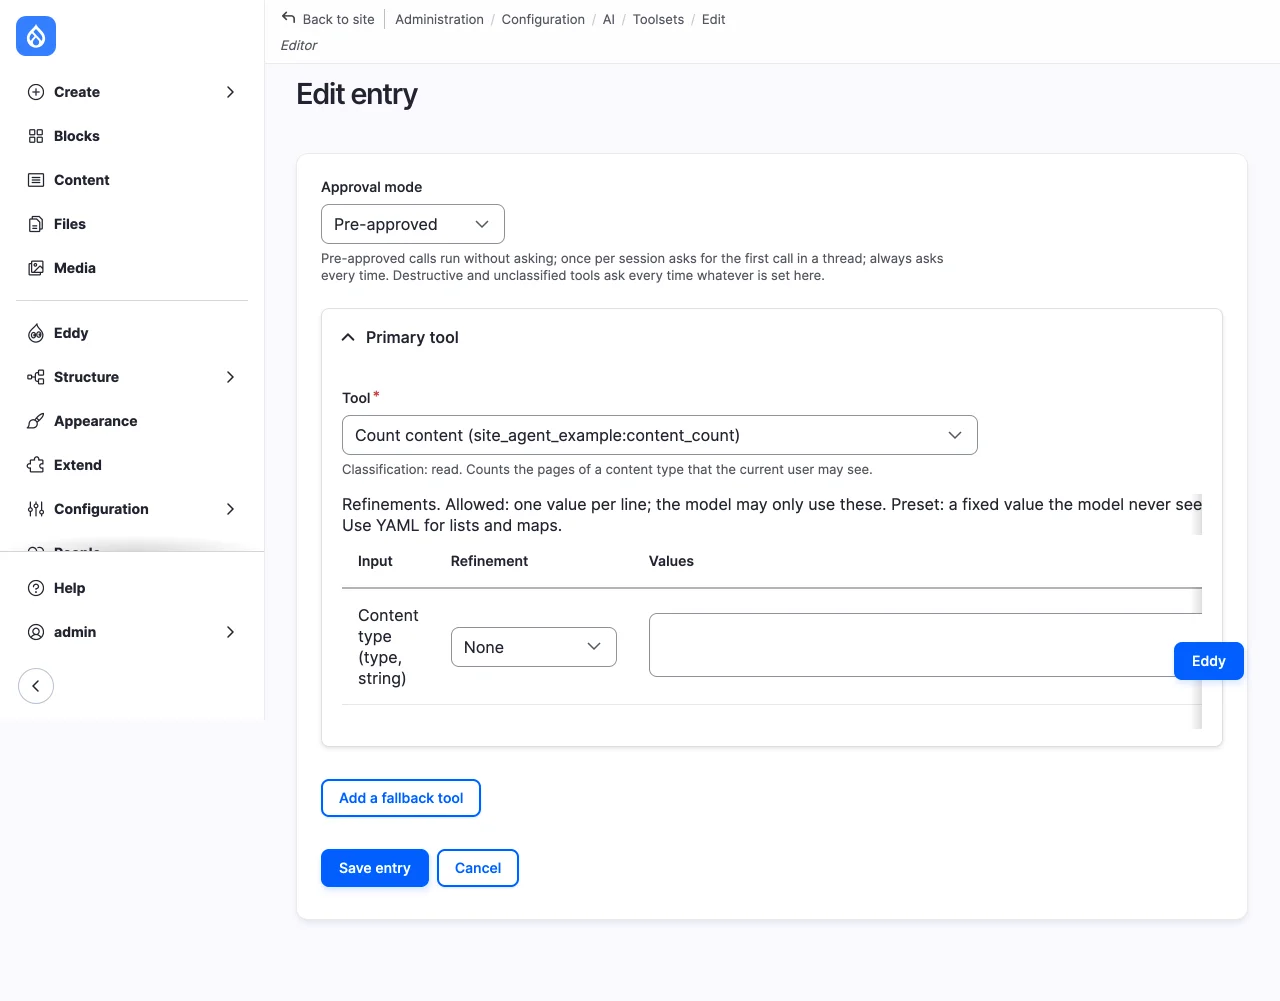Screen dimensions: 1280x1001
Task: Expand the Create submenu chevron
Action: point(230,92)
